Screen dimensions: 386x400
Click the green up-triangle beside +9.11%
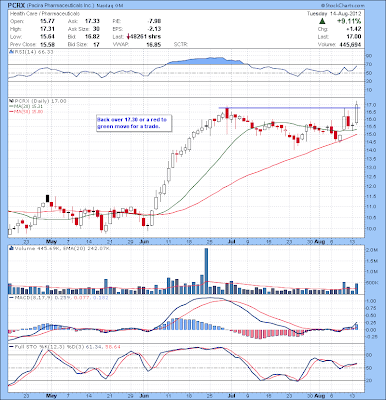[x=322, y=21]
